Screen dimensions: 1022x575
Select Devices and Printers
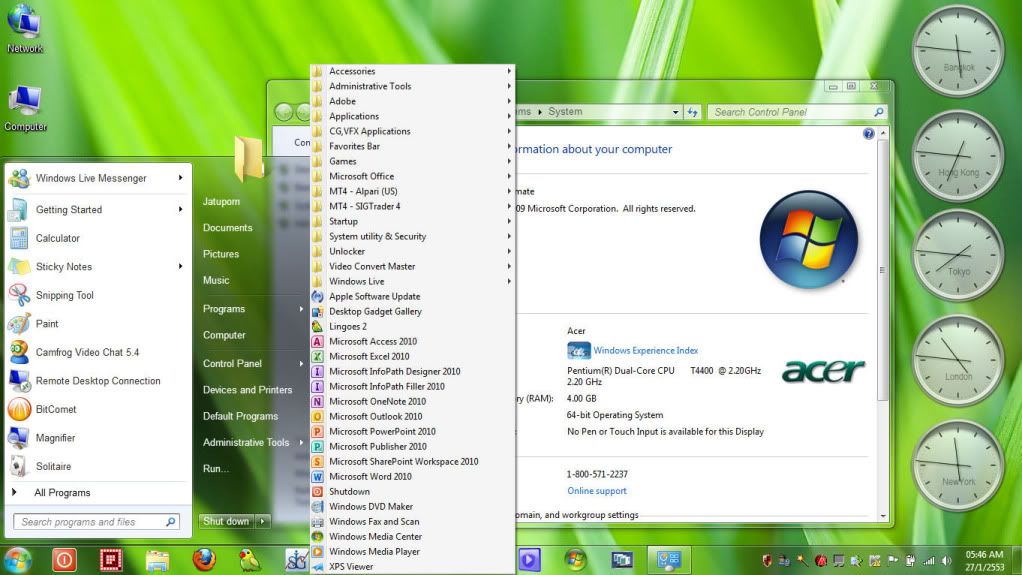[x=248, y=390]
